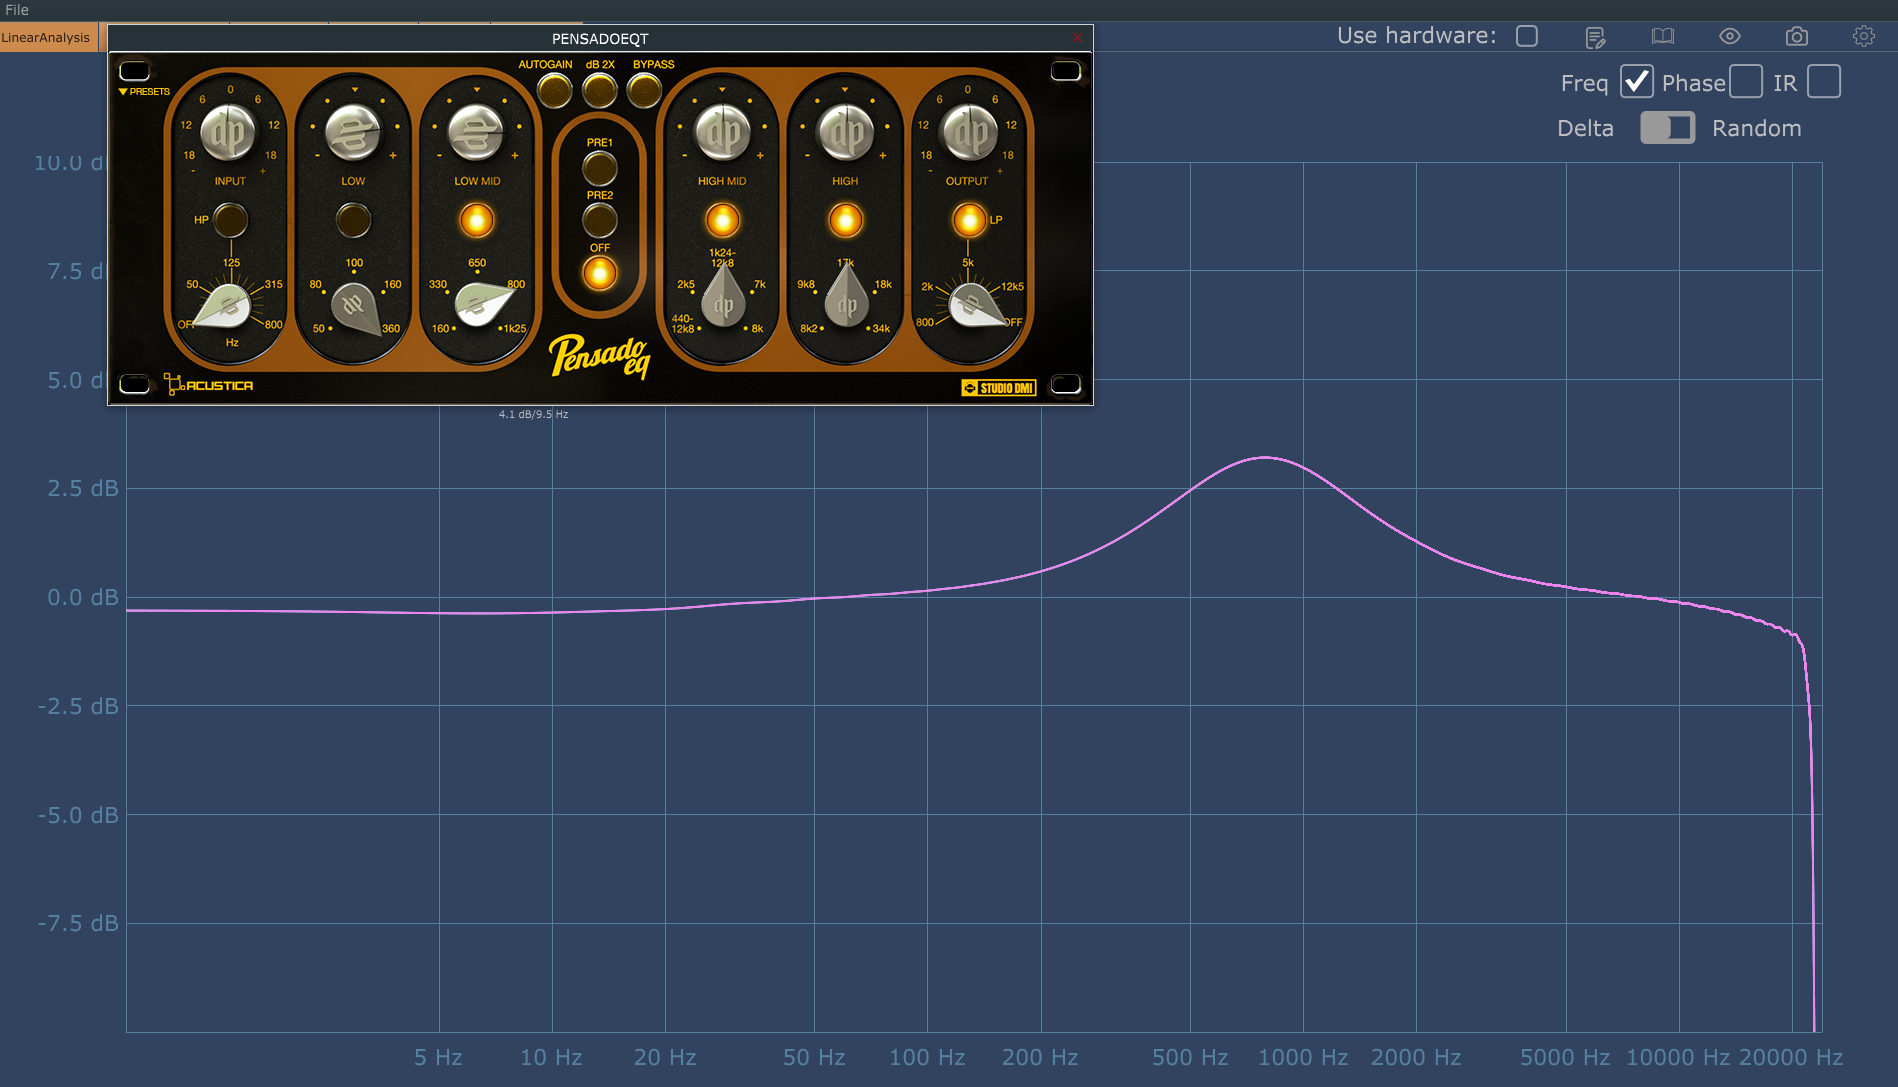Check the IR checkbox
1898x1087 pixels.
click(x=1823, y=82)
